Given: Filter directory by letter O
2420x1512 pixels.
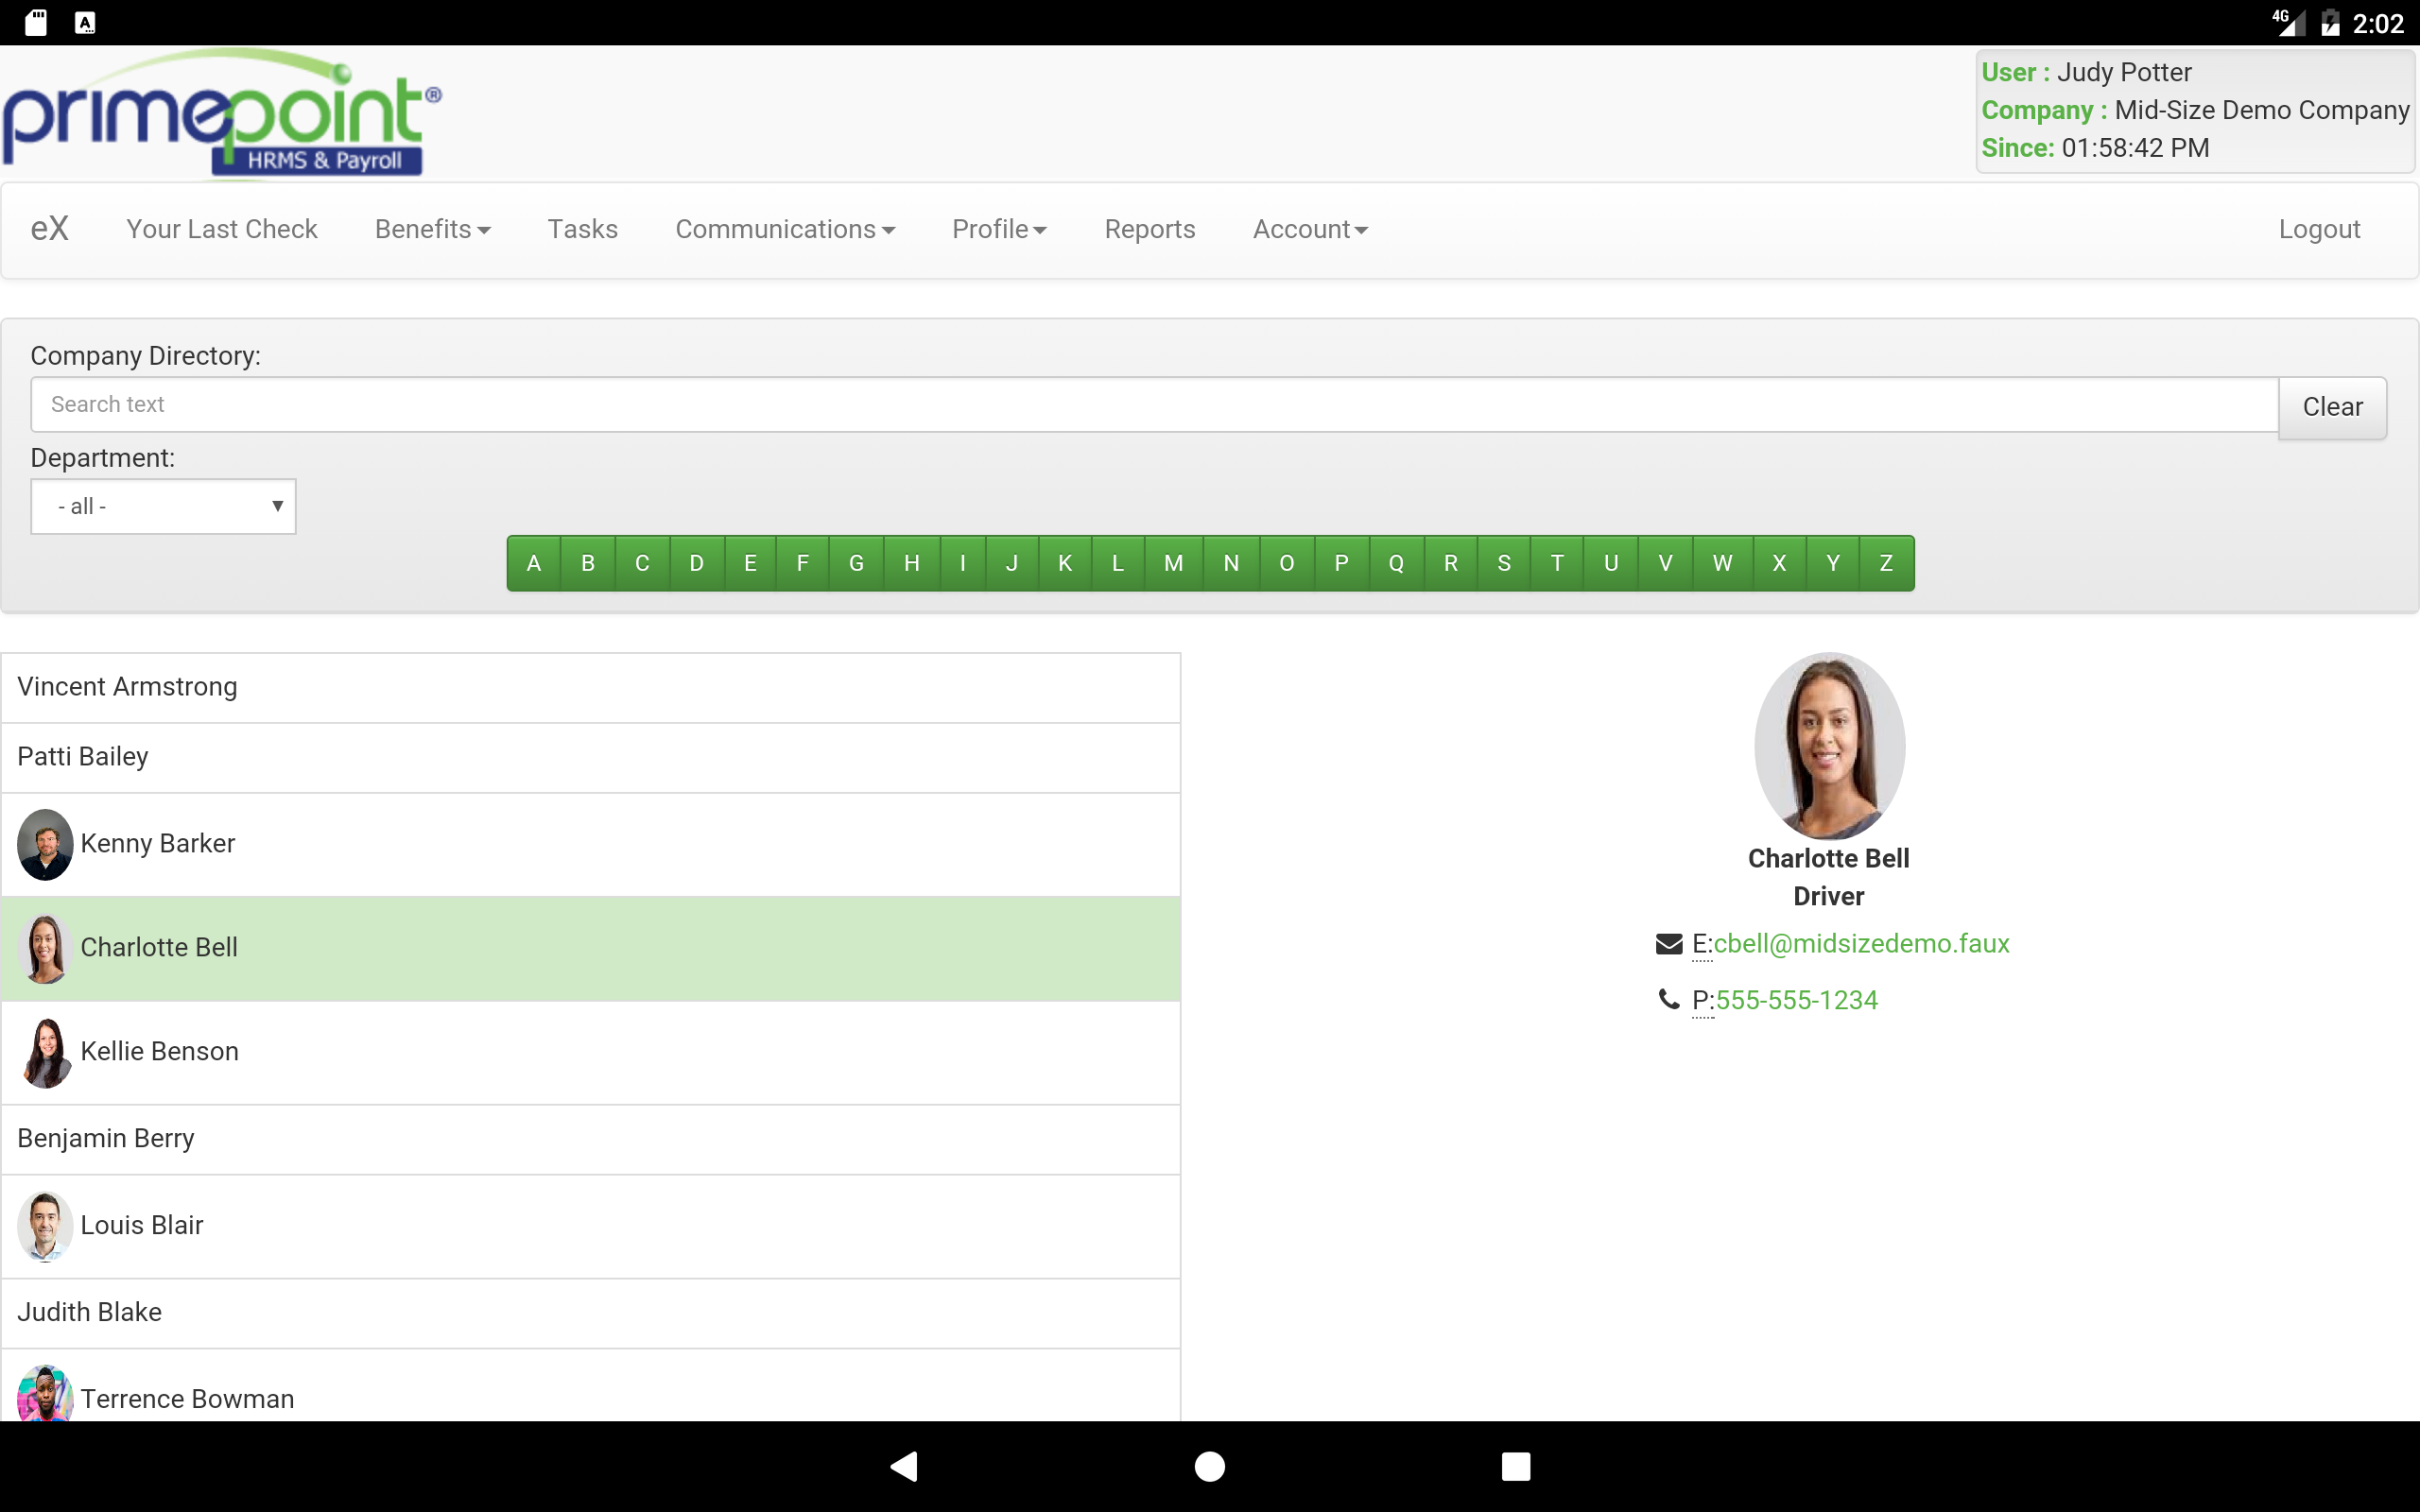Looking at the screenshot, I should point(1287,563).
